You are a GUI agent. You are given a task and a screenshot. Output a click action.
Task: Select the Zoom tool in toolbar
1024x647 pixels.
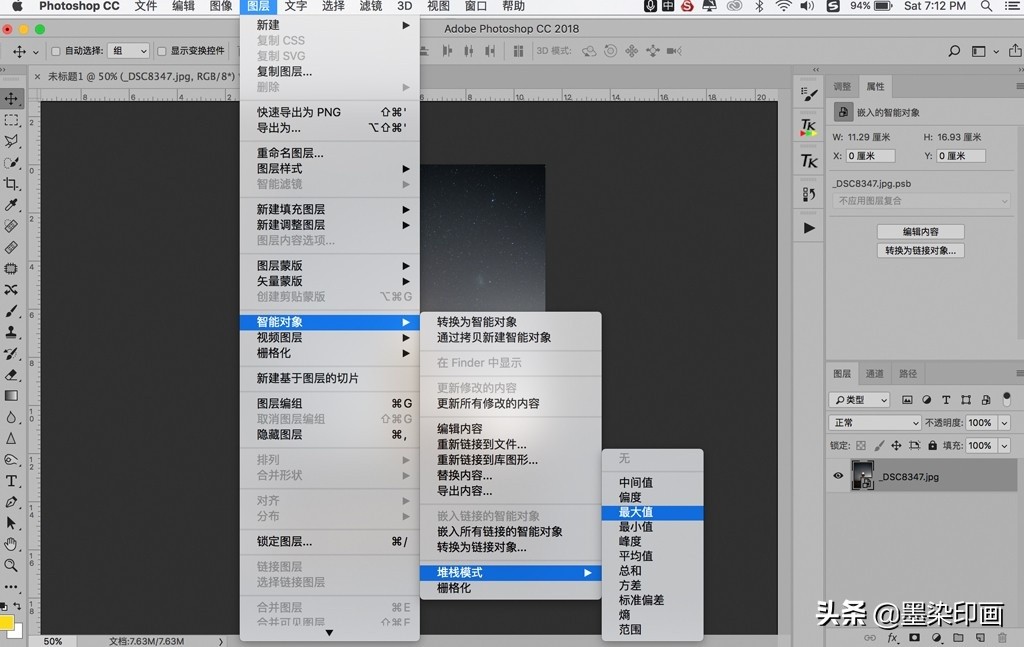click(x=11, y=565)
